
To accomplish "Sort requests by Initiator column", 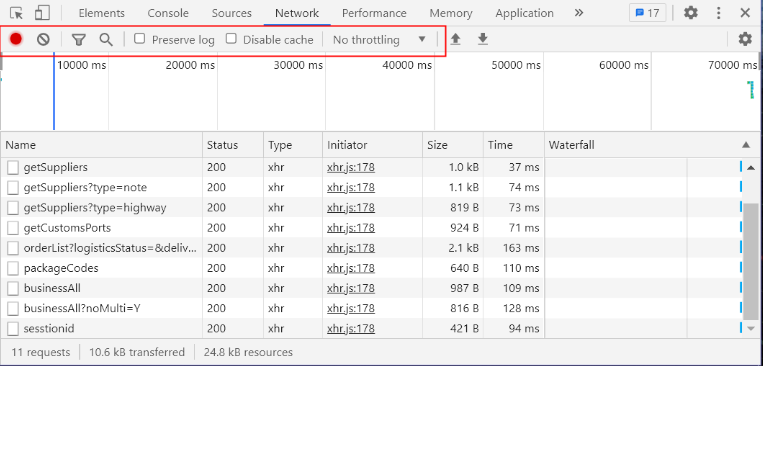I will pos(372,145).
